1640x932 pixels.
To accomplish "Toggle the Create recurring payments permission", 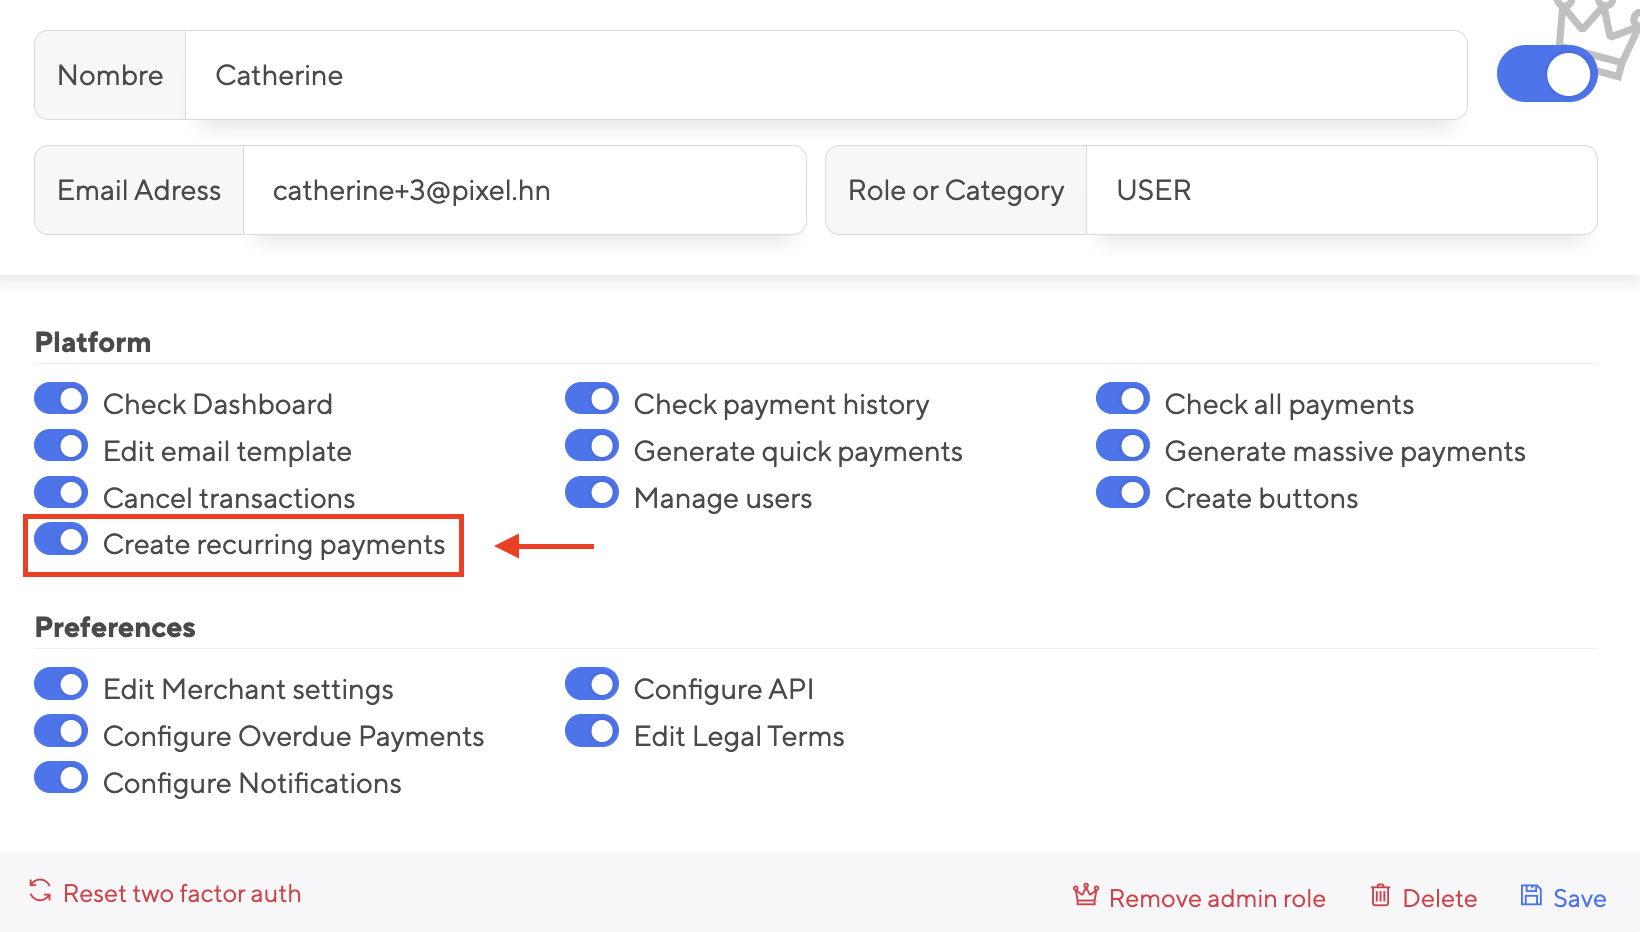I will coord(60,539).
